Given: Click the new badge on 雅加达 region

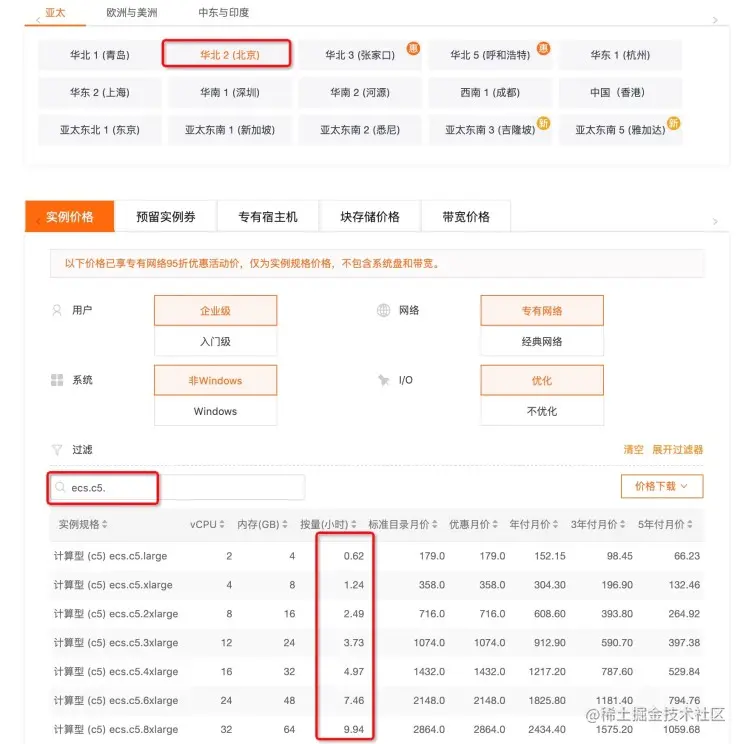Looking at the screenshot, I should [x=674, y=123].
